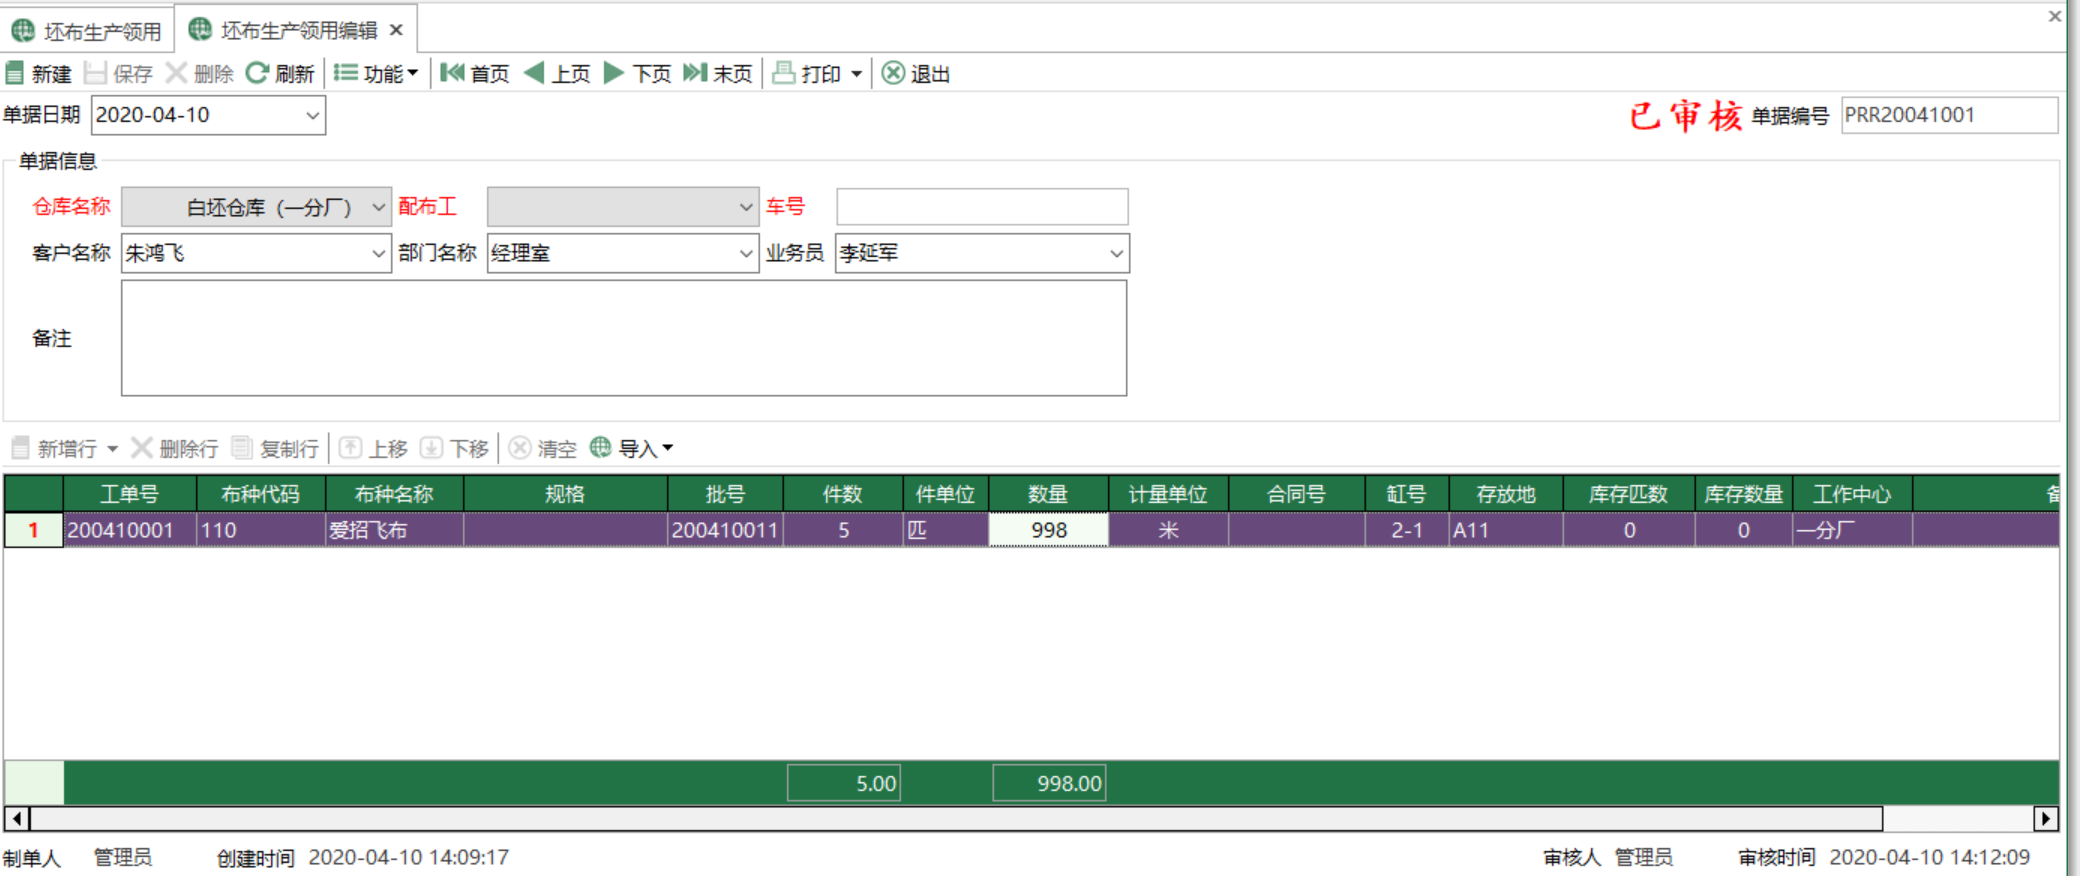This screenshot has height=876, width=2080.
Task: Click the quantity cell 998
Action: (1048, 530)
